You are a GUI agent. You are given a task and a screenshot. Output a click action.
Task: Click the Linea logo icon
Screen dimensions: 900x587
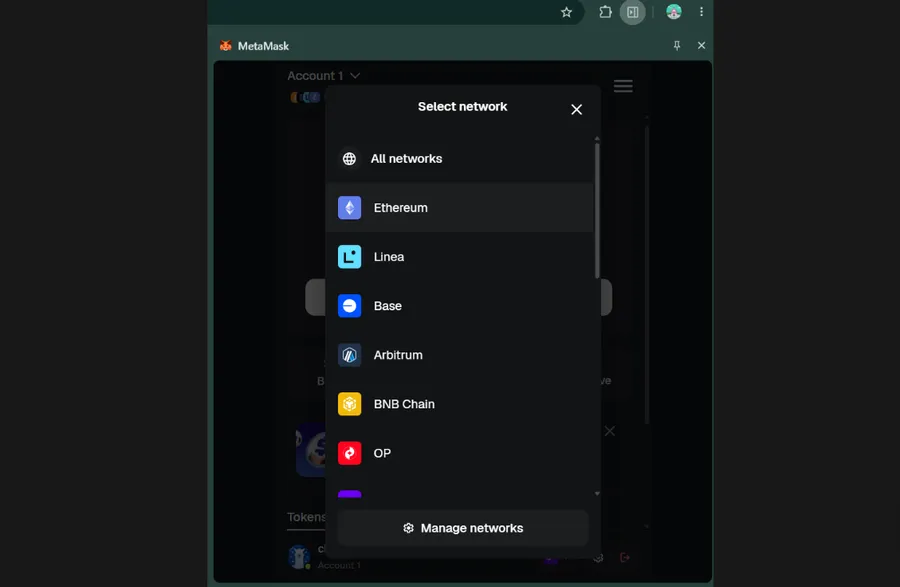click(x=350, y=257)
